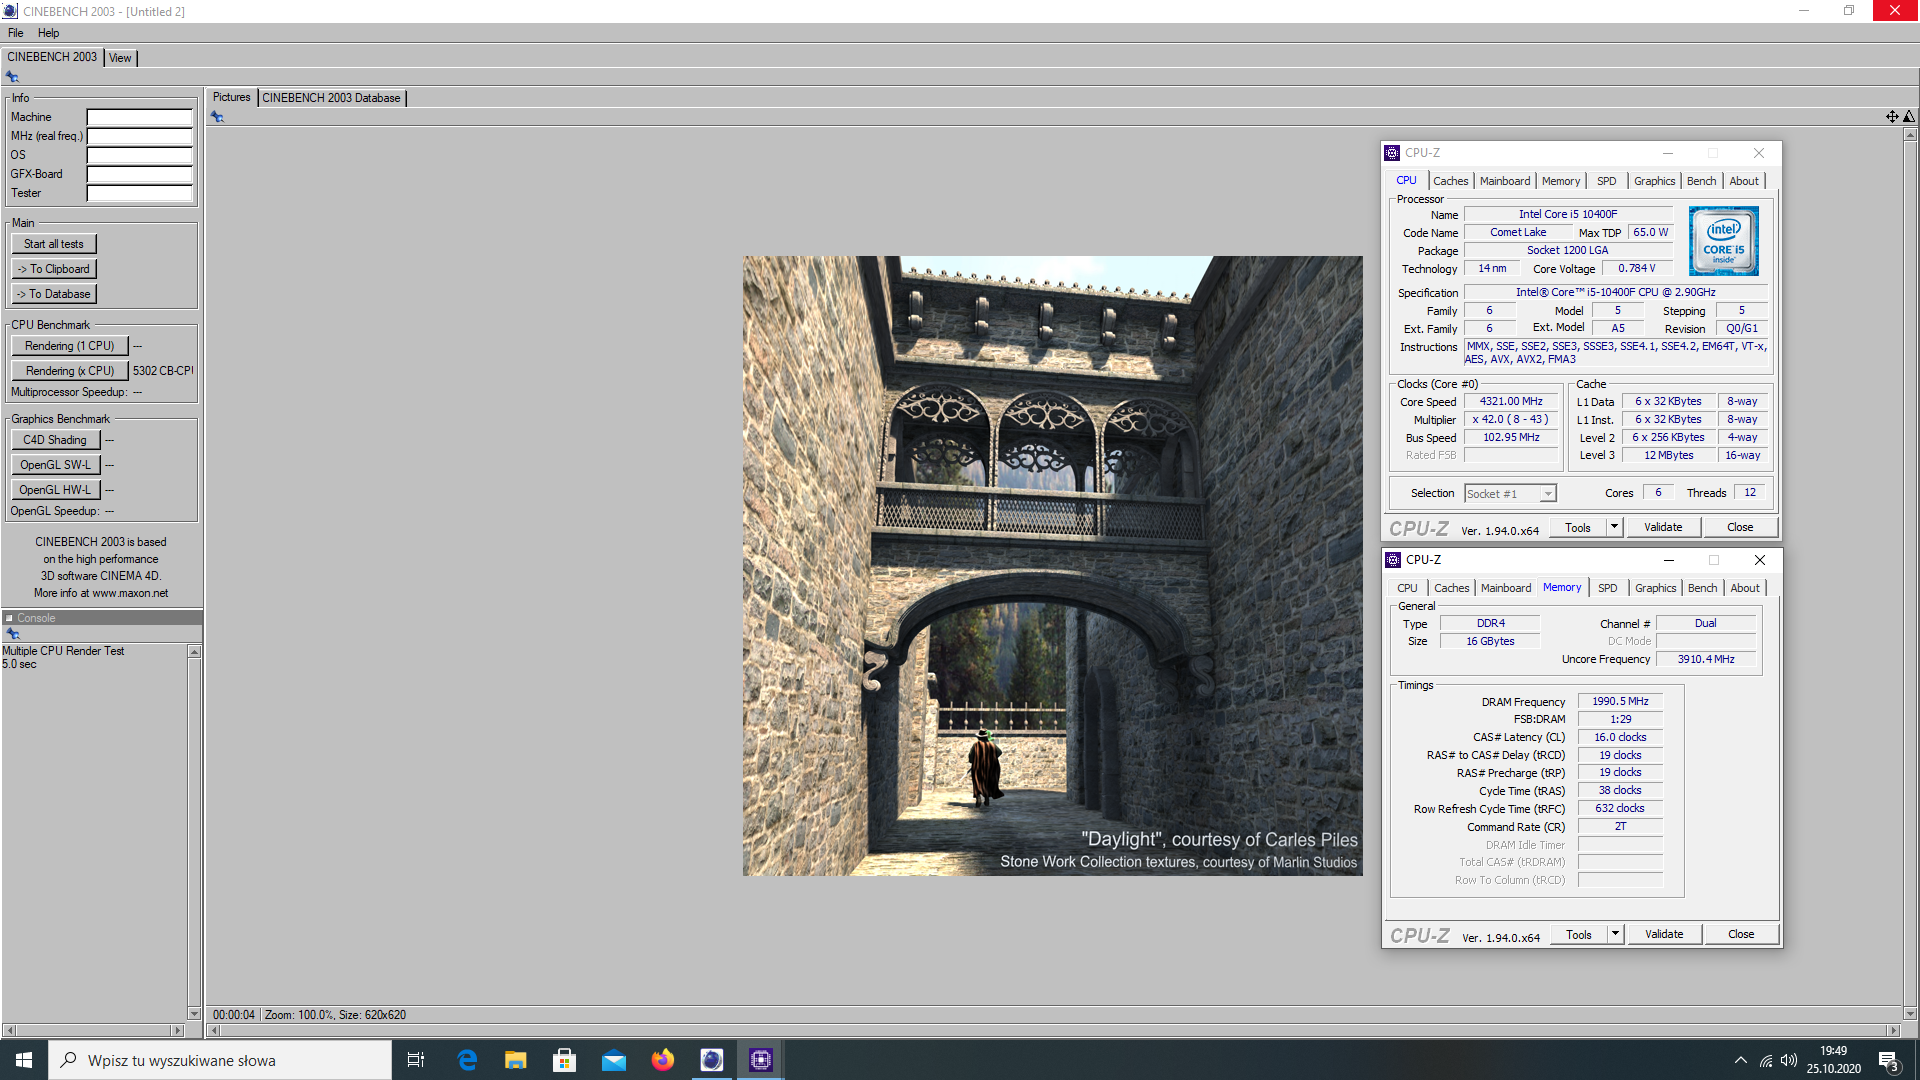The width and height of the screenshot is (1920, 1080).
Task: Open About tab in lower CPU-Z window
Action: [x=1745, y=588]
